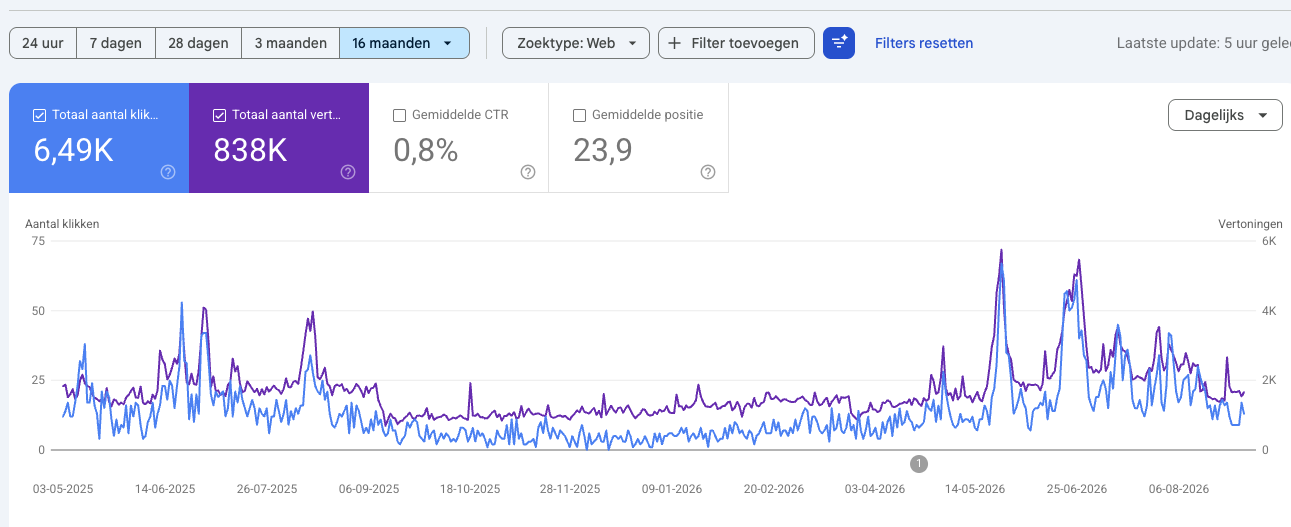
Task: Switch to 28 dagen date range
Action: coord(199,43)
